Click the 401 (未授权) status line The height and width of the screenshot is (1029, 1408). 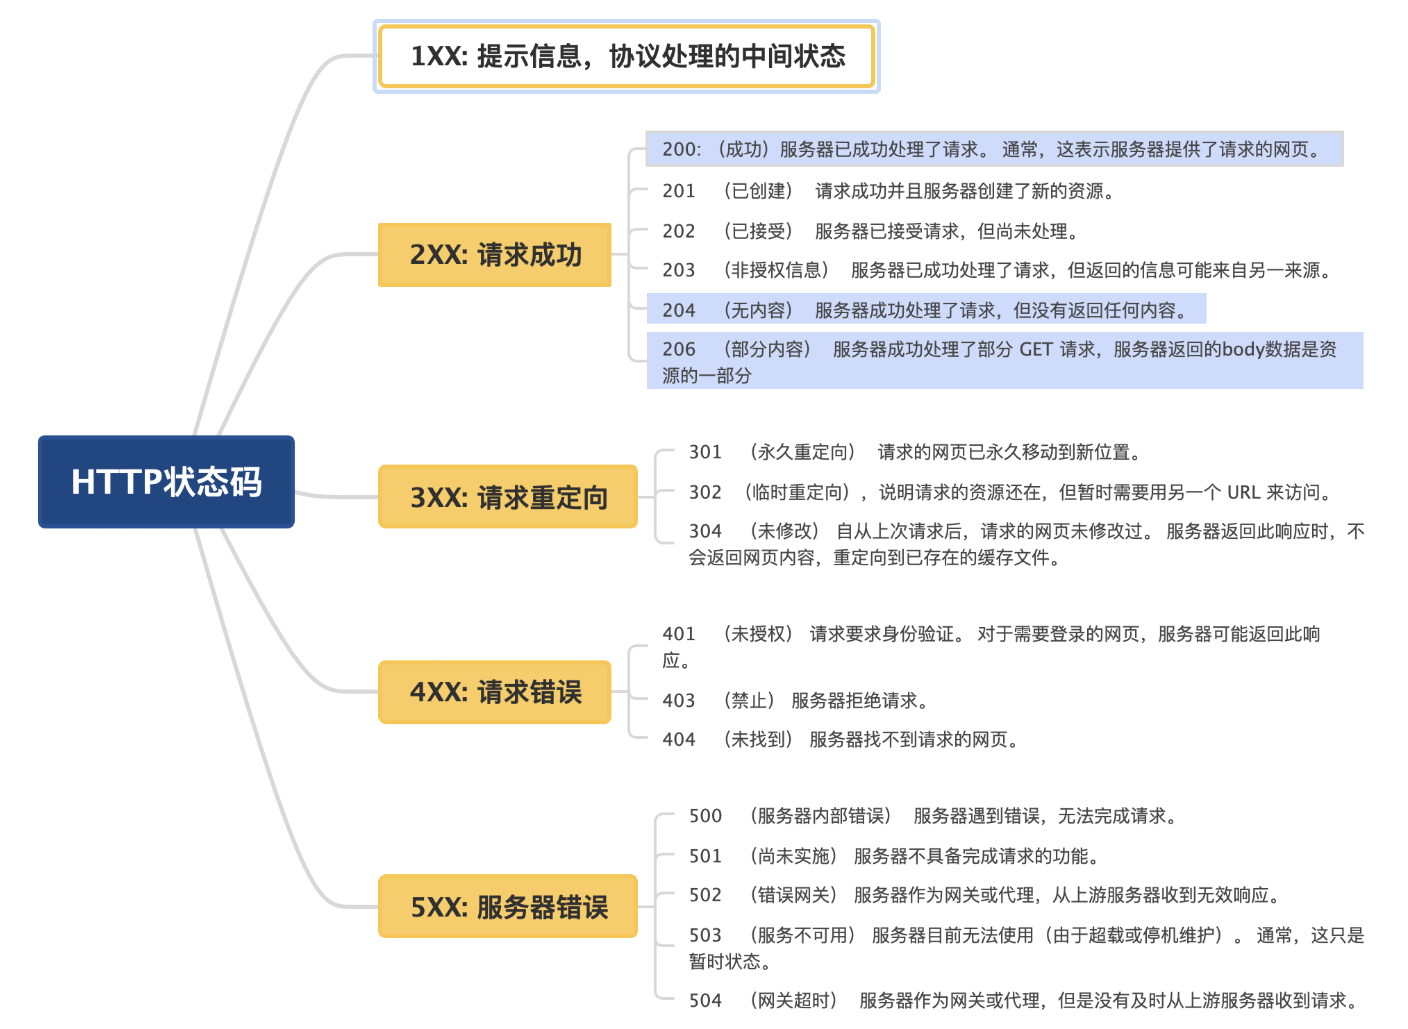(x=991, y=647)
